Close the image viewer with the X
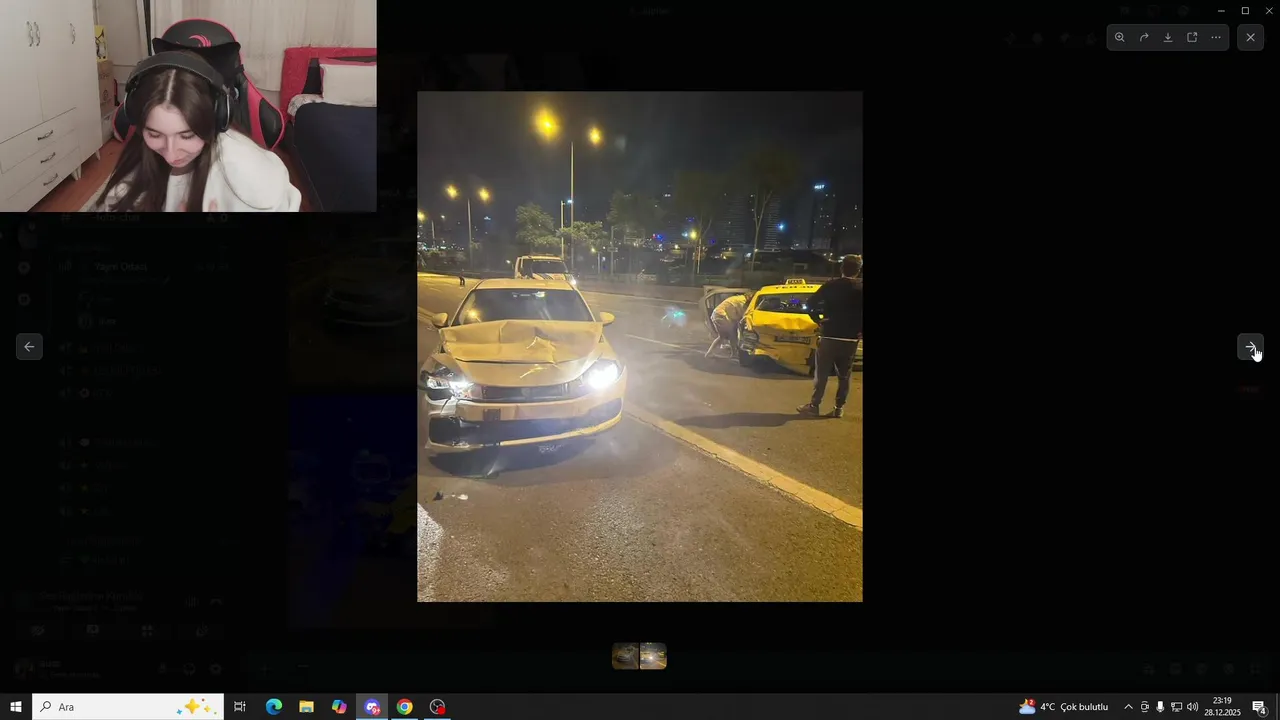The image size is (1280, 720). 1250,37
